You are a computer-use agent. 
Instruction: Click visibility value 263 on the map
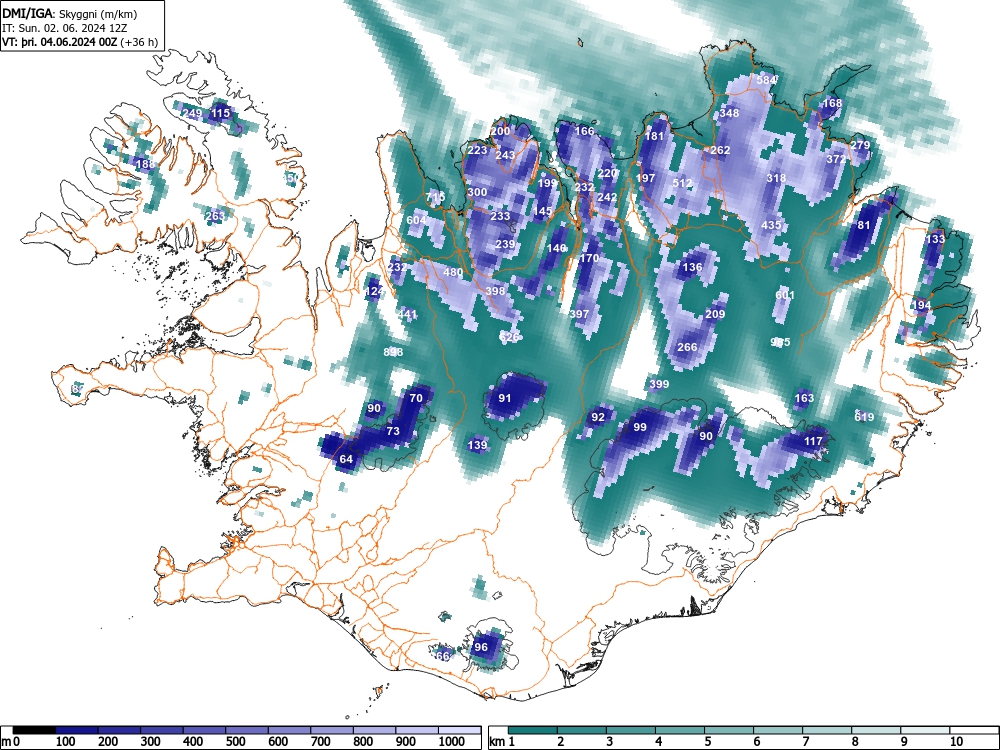215,216
